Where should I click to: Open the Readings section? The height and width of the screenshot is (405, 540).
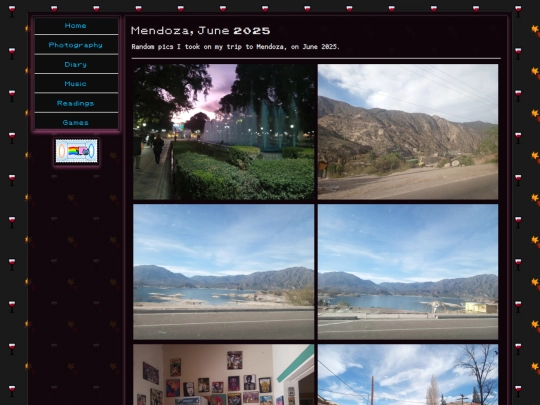[76, 103]
